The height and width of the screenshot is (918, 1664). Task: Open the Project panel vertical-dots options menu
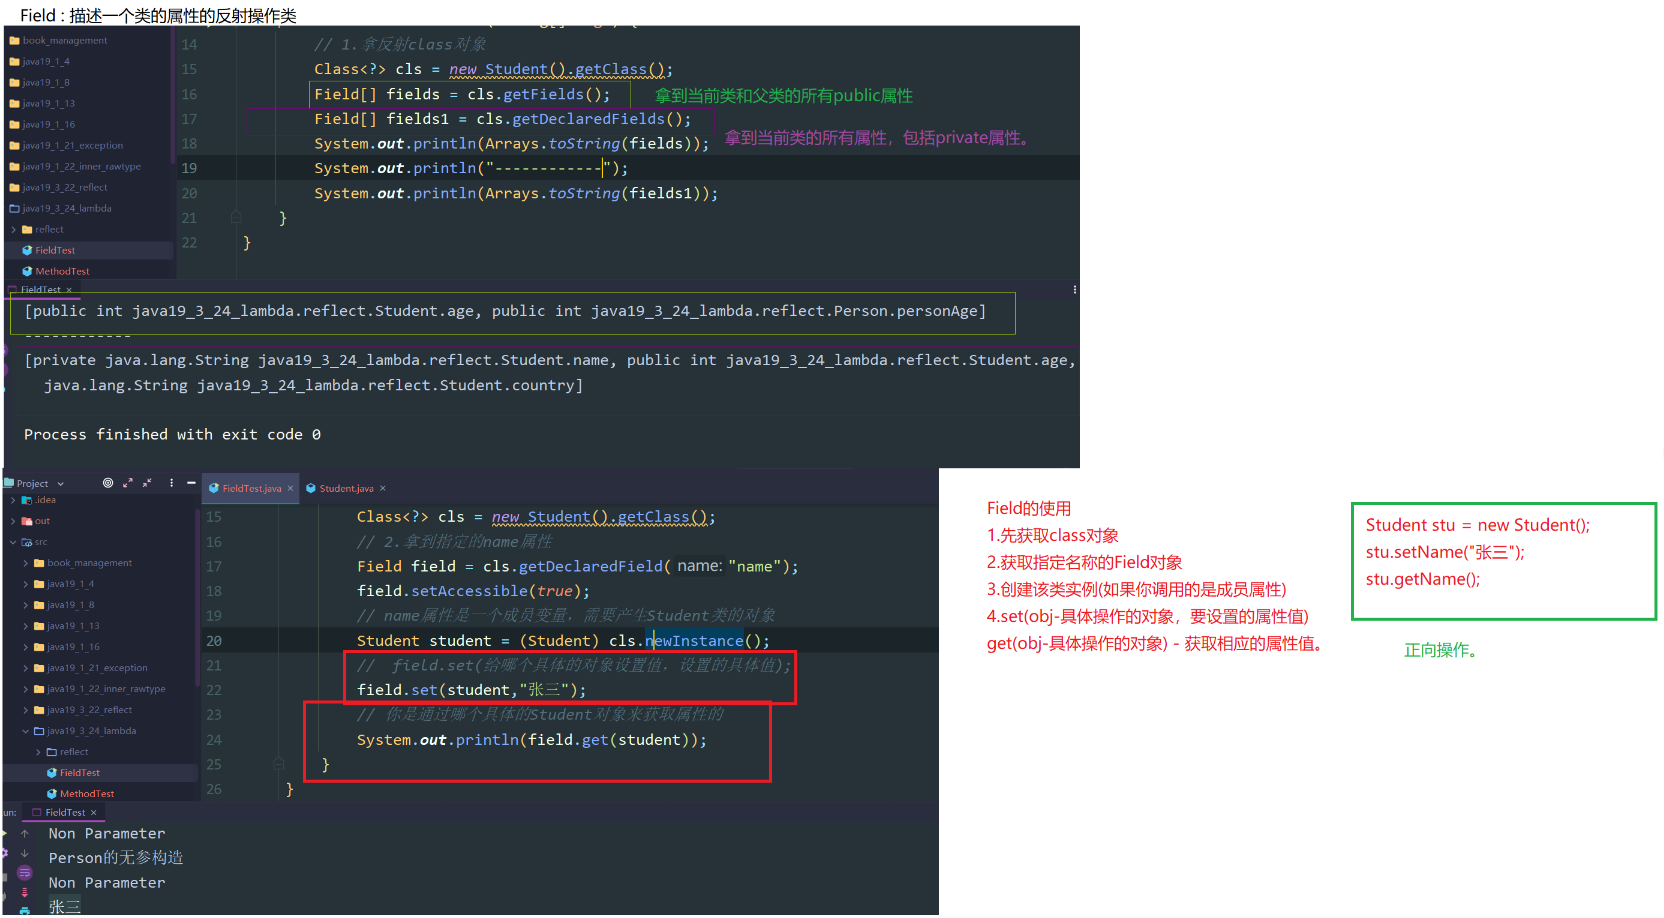click(x=172, y=483)
